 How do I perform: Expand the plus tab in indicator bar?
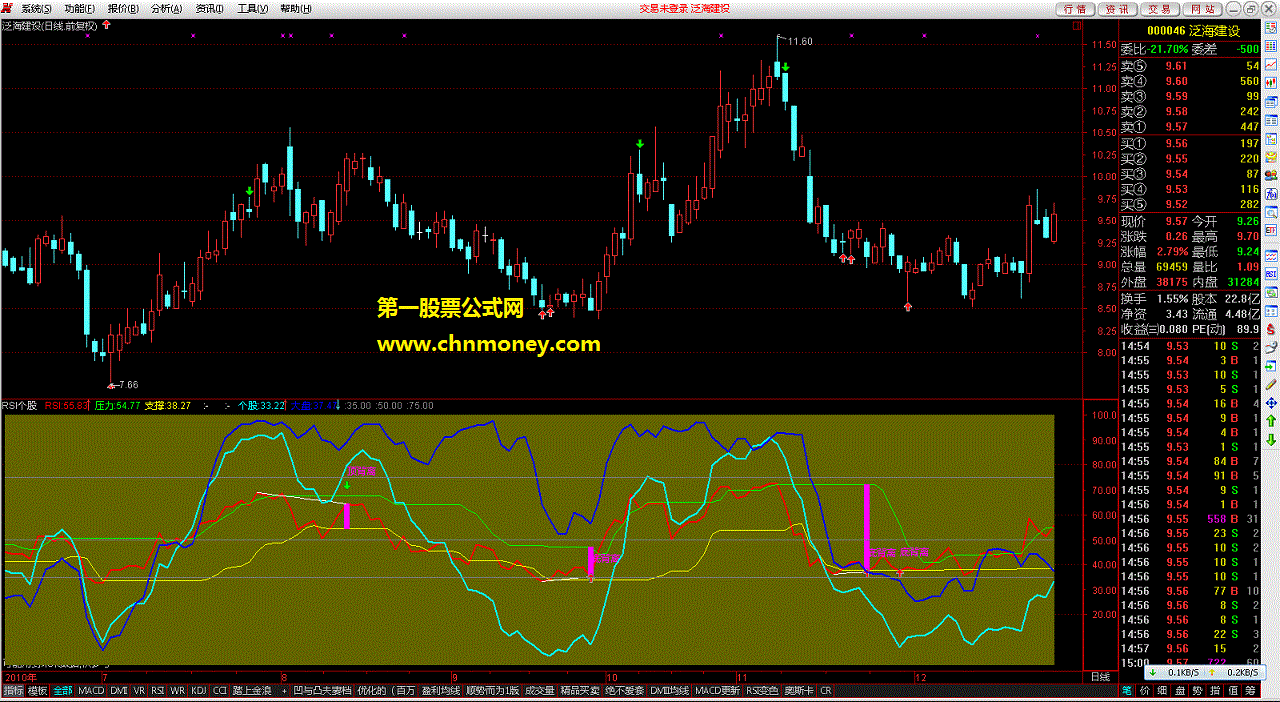click(x=284, y=690)
